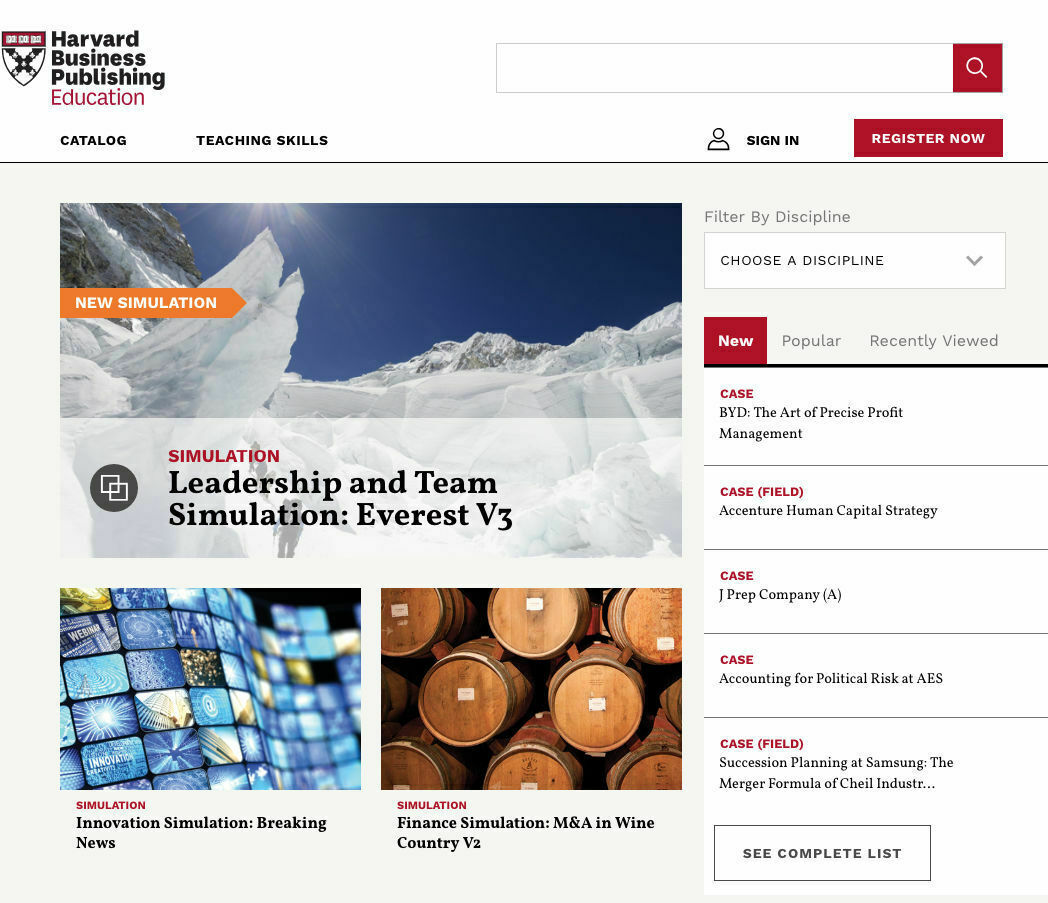The image size is (1048, 903).
Task: Click the red search magnifier icon
Action: [977, 67]
